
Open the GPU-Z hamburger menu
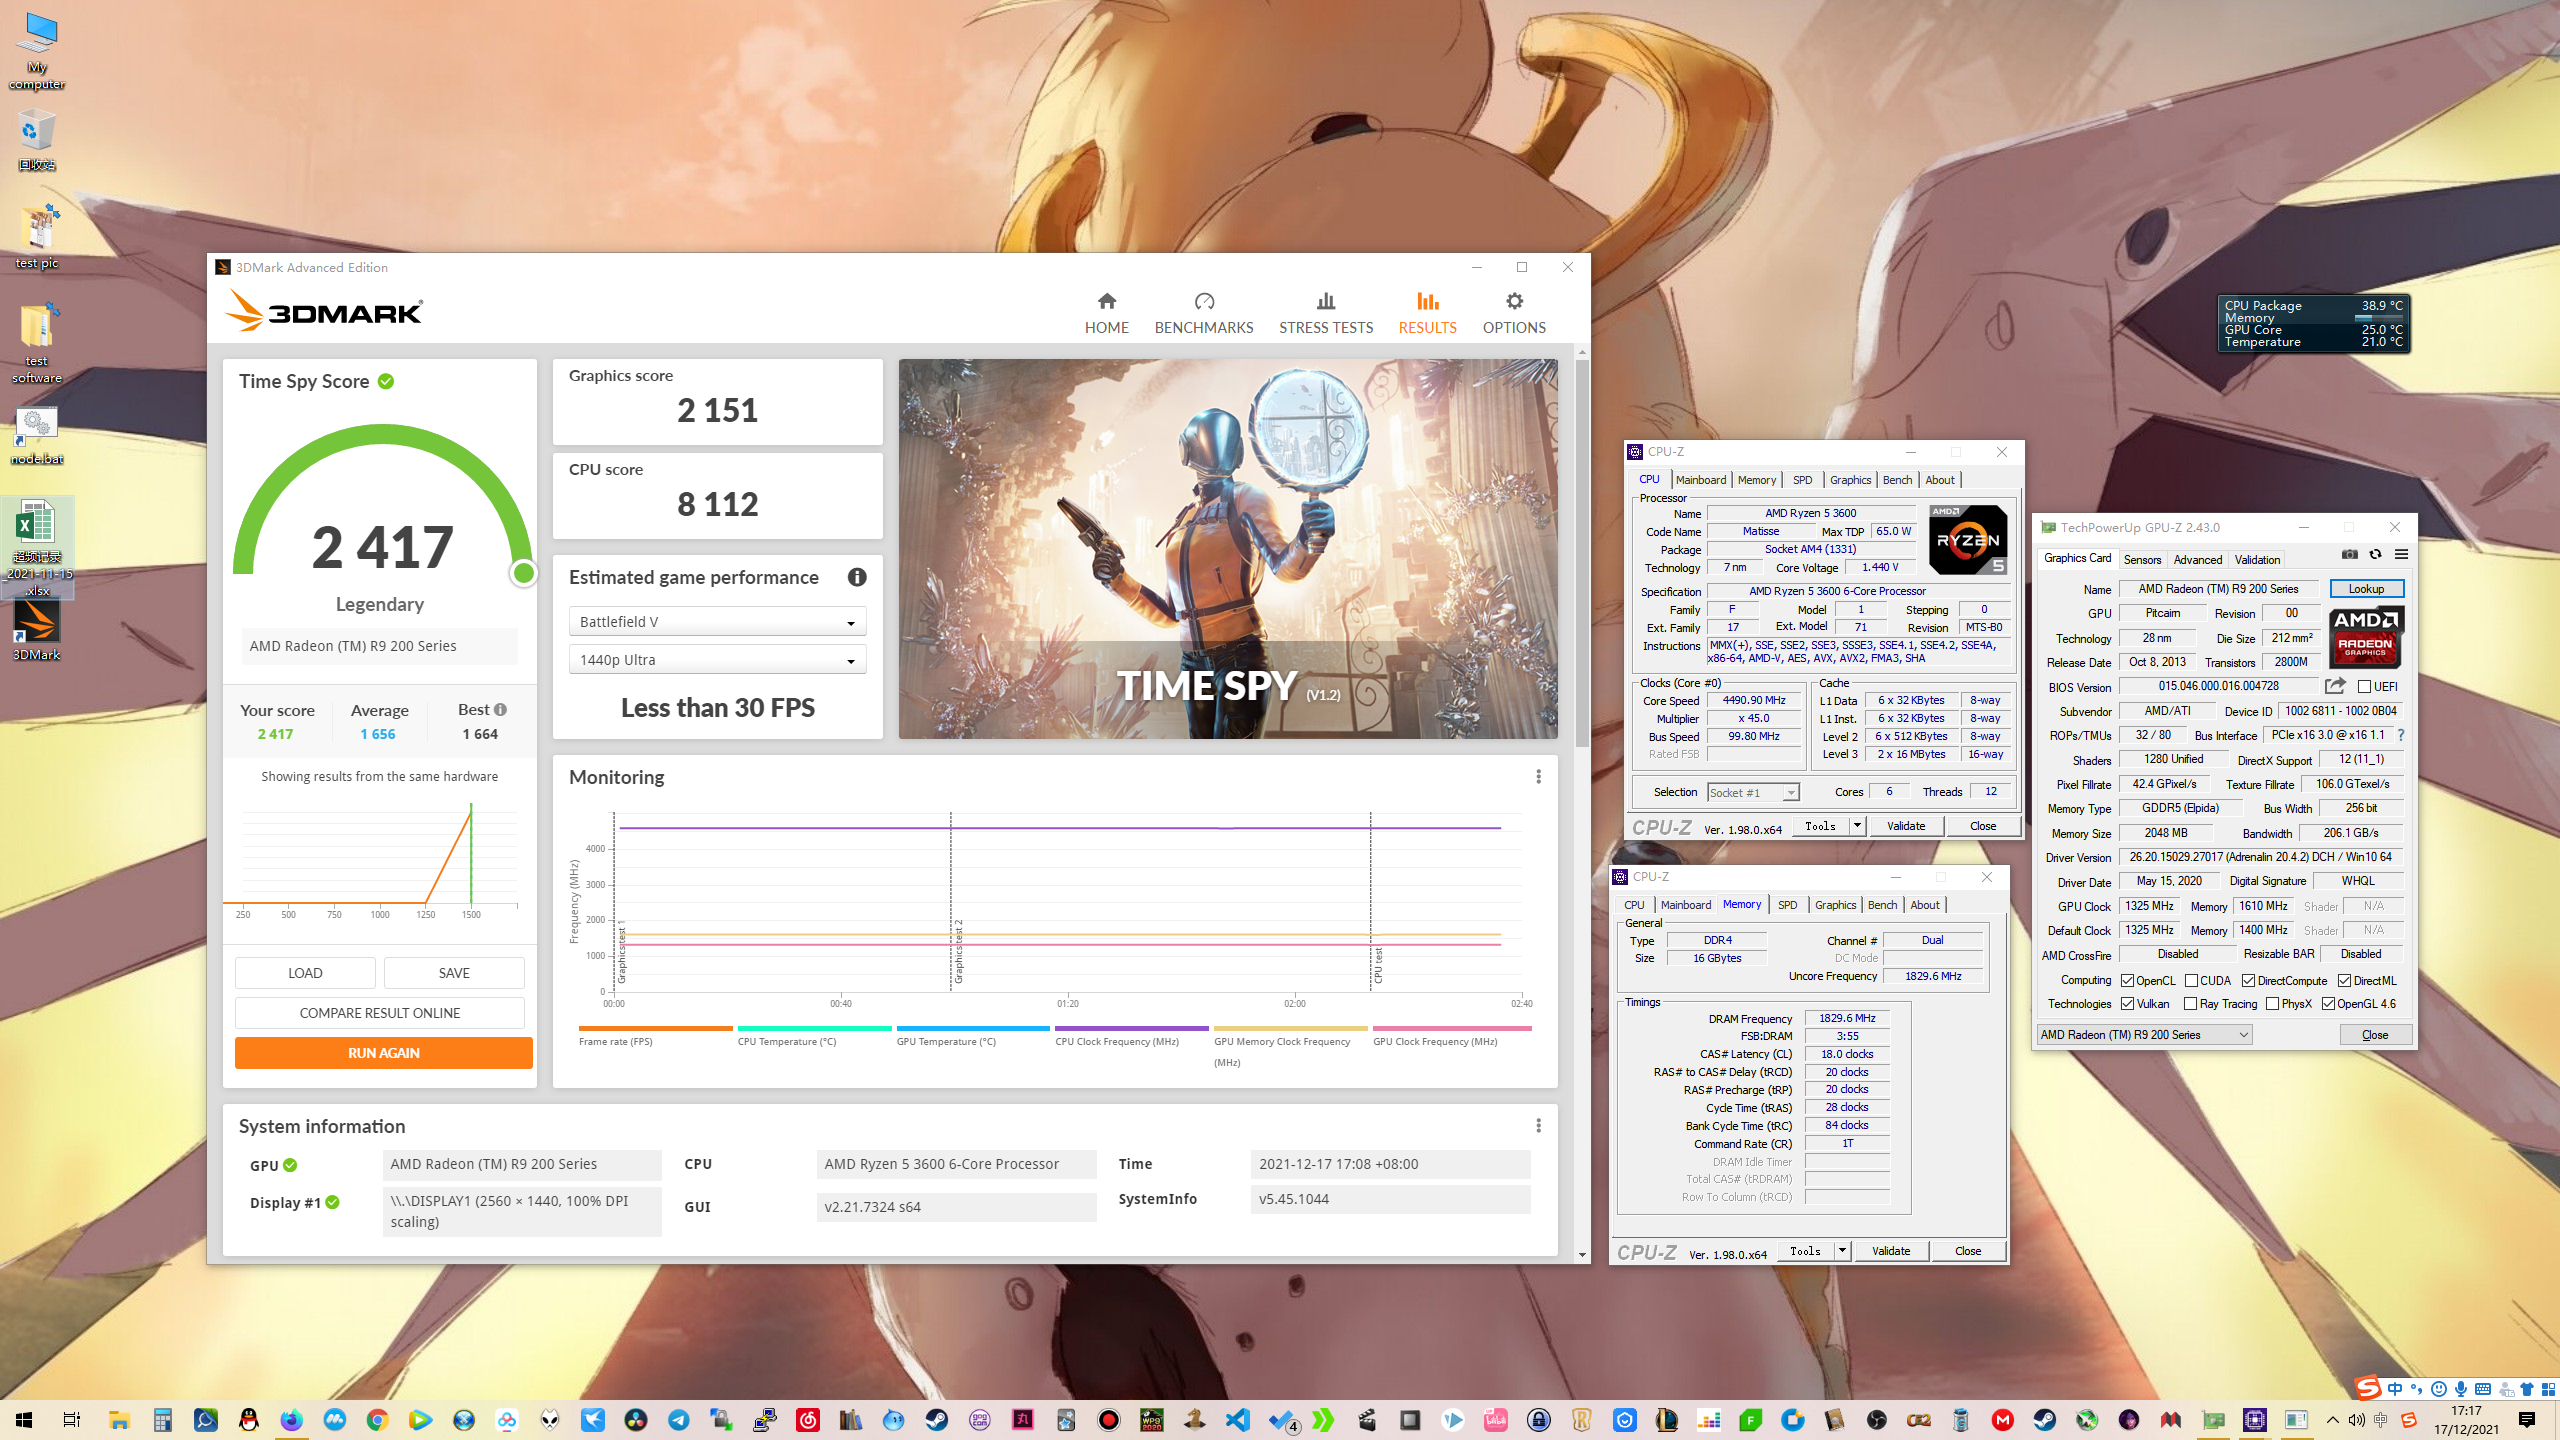coord(2401,555)
